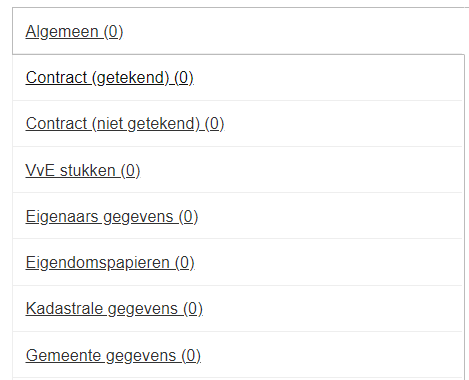Viewport: 469px width, 380px height.
Task: Go to Eigenaars gegevens category
Action: [112, 217]
